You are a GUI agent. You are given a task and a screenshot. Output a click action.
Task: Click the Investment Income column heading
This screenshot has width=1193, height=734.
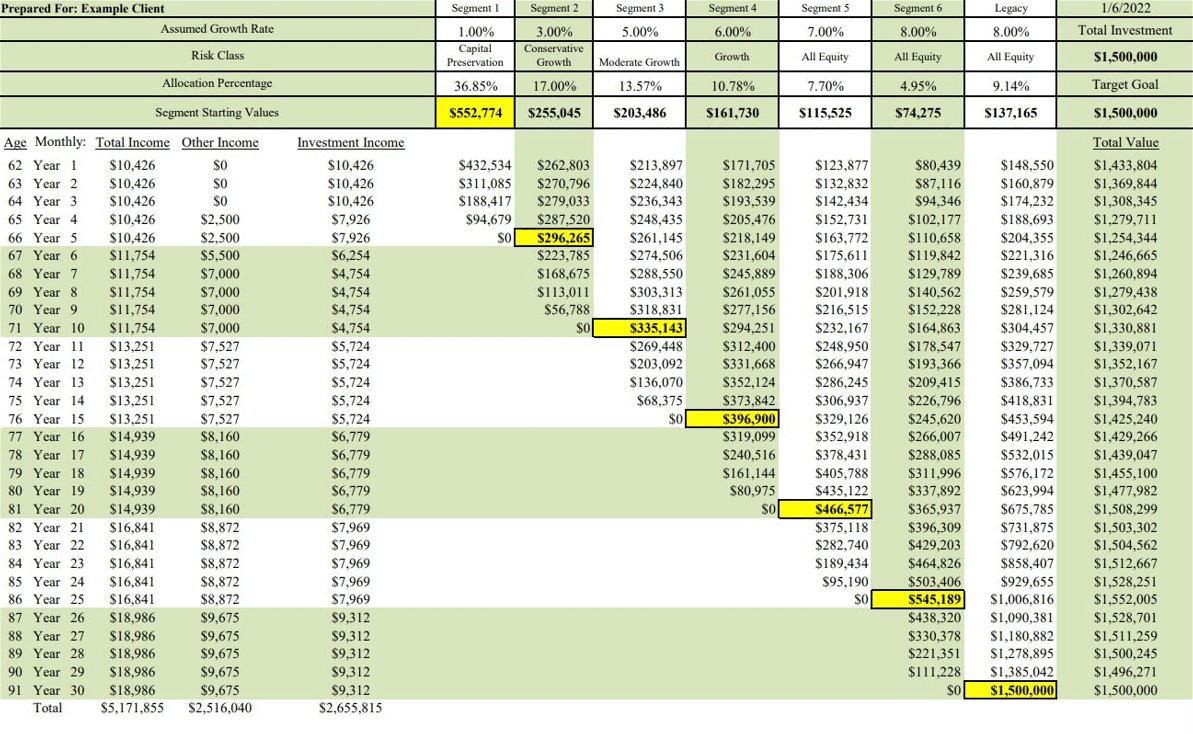coord(351,142)
